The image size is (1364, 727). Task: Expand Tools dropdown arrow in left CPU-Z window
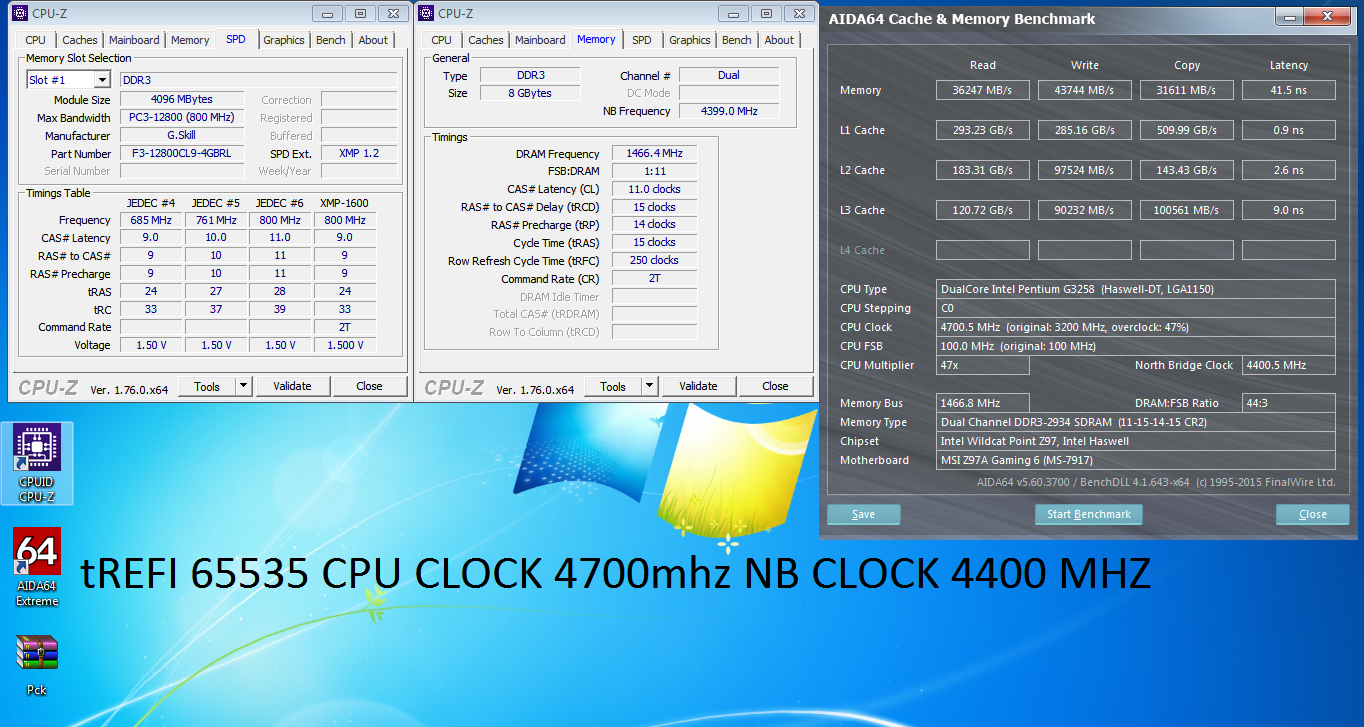pos(243,386)
